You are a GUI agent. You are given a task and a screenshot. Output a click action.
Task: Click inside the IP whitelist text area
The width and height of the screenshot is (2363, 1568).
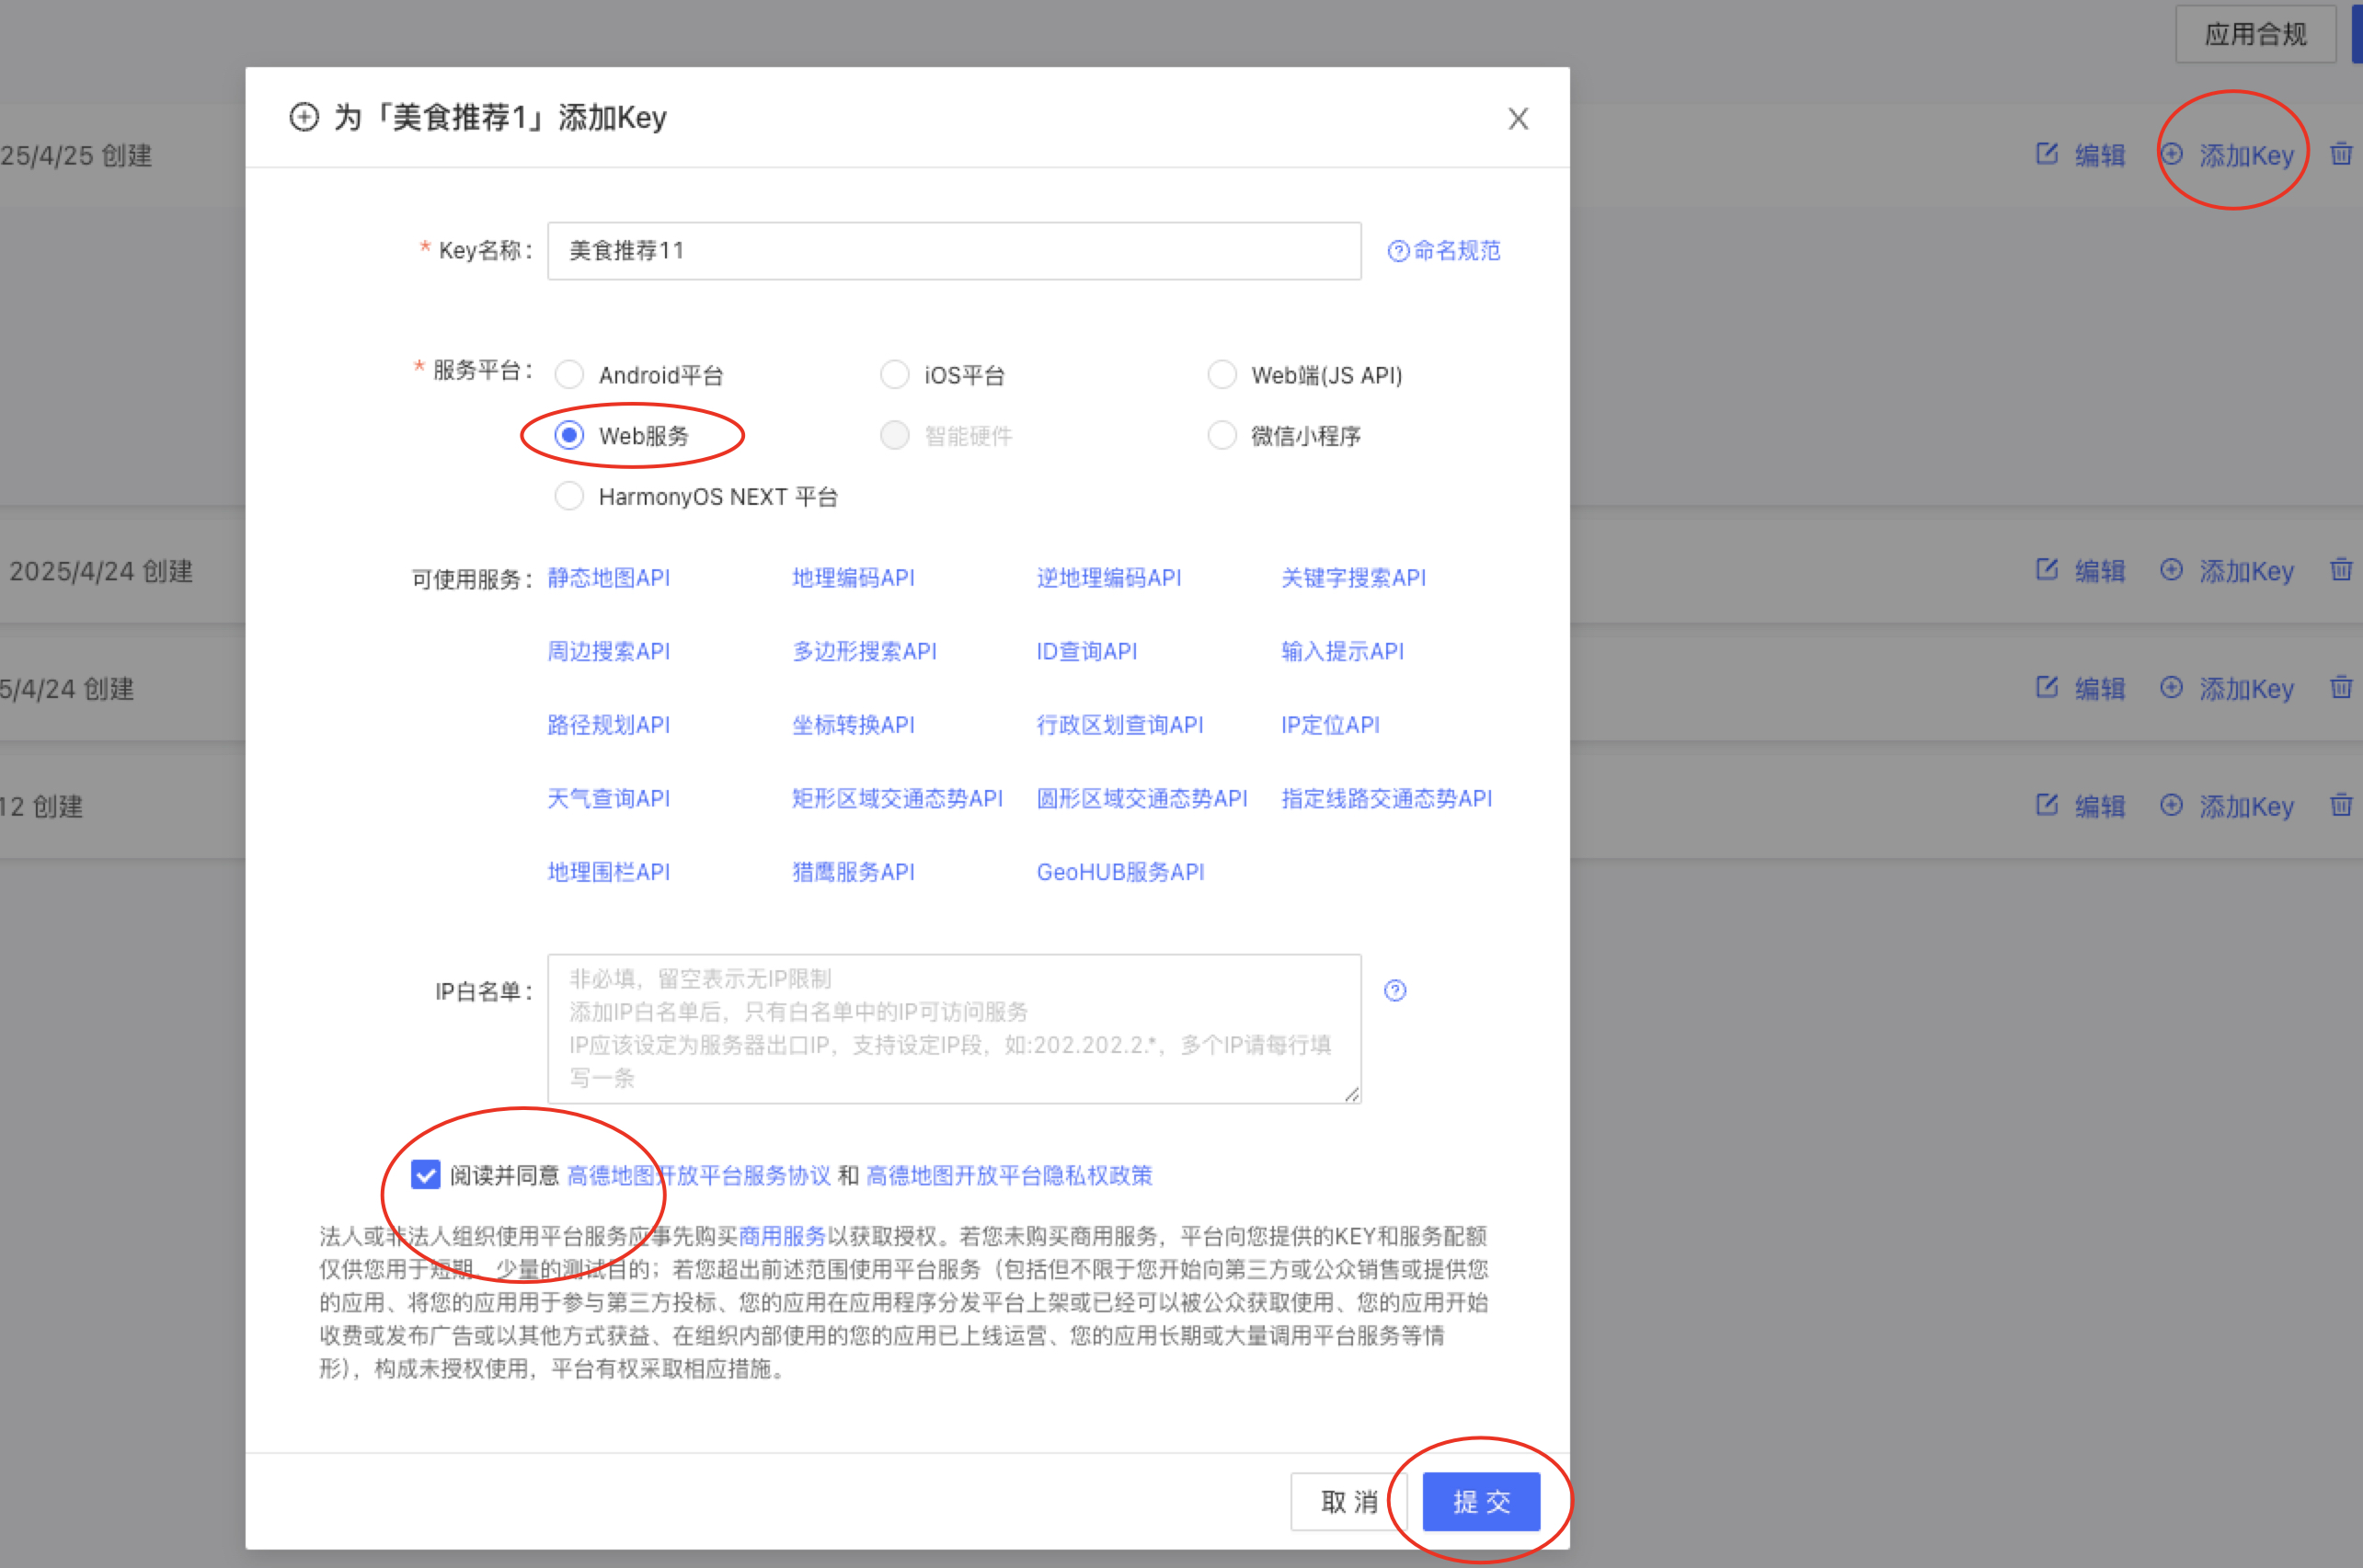(x=953, y=1028)
